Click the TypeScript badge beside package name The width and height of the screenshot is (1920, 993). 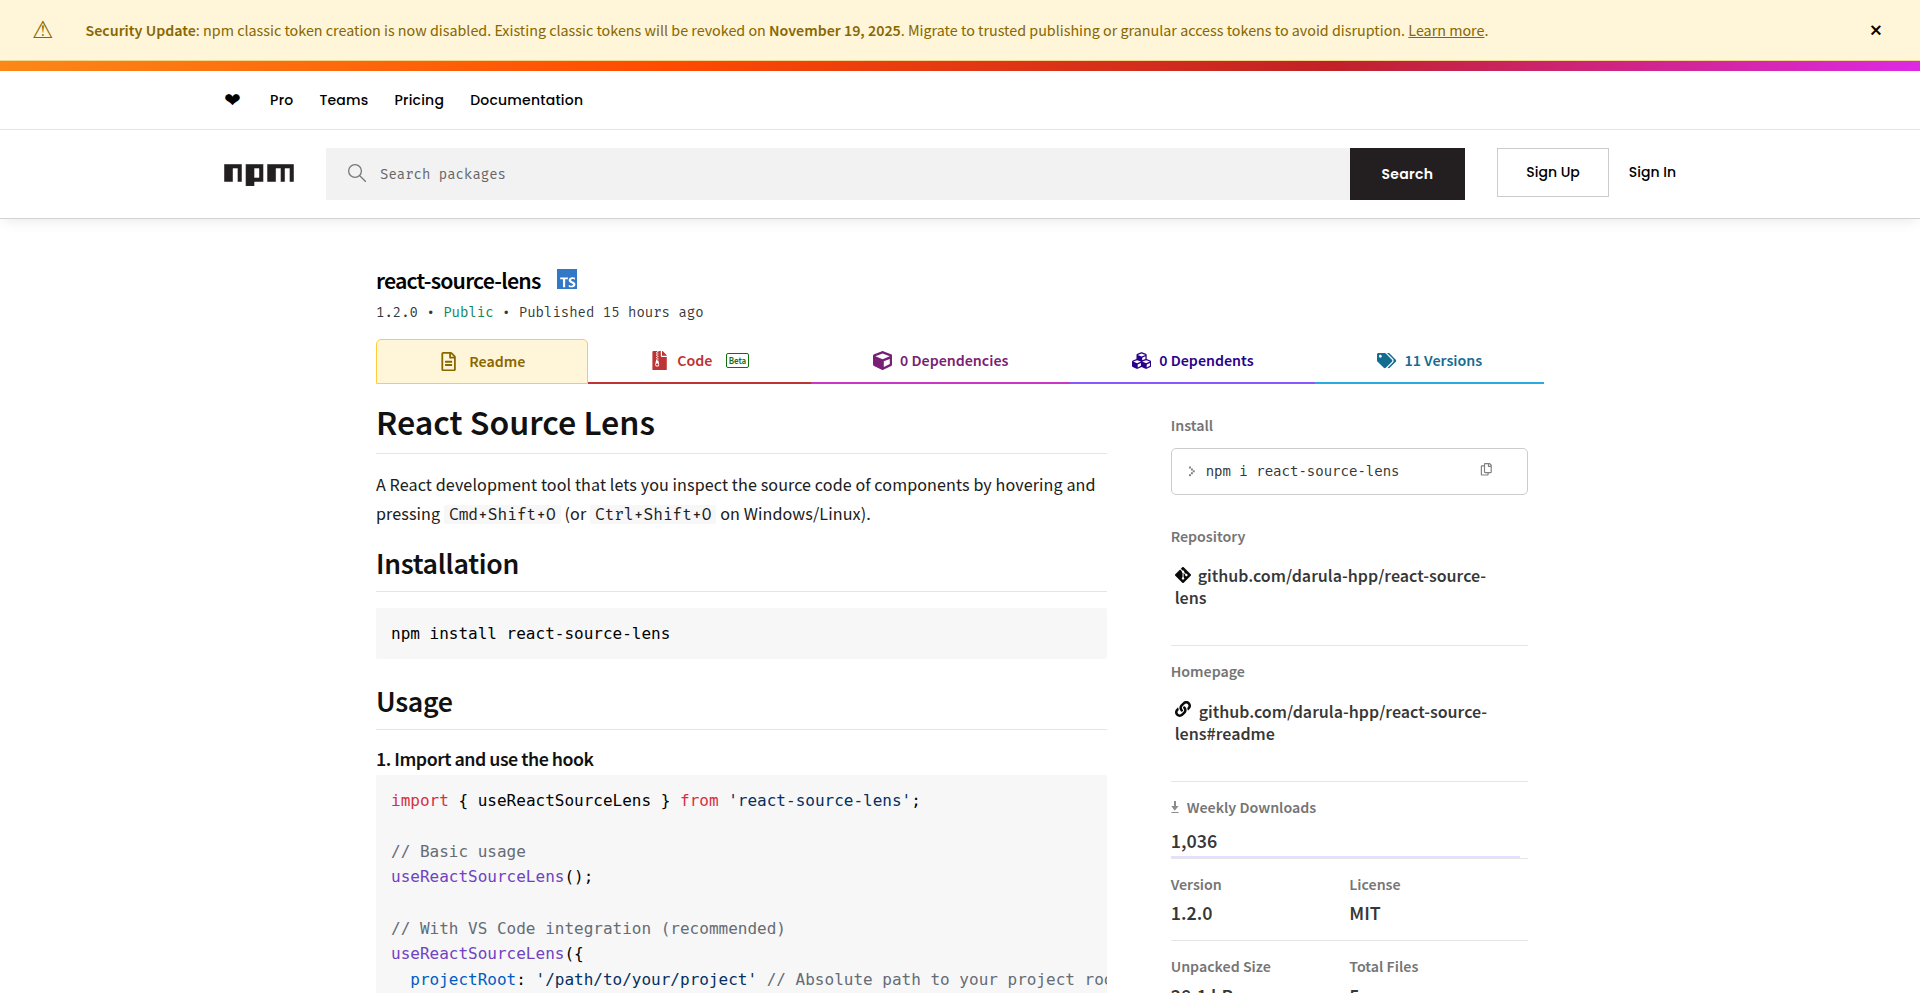567,281
